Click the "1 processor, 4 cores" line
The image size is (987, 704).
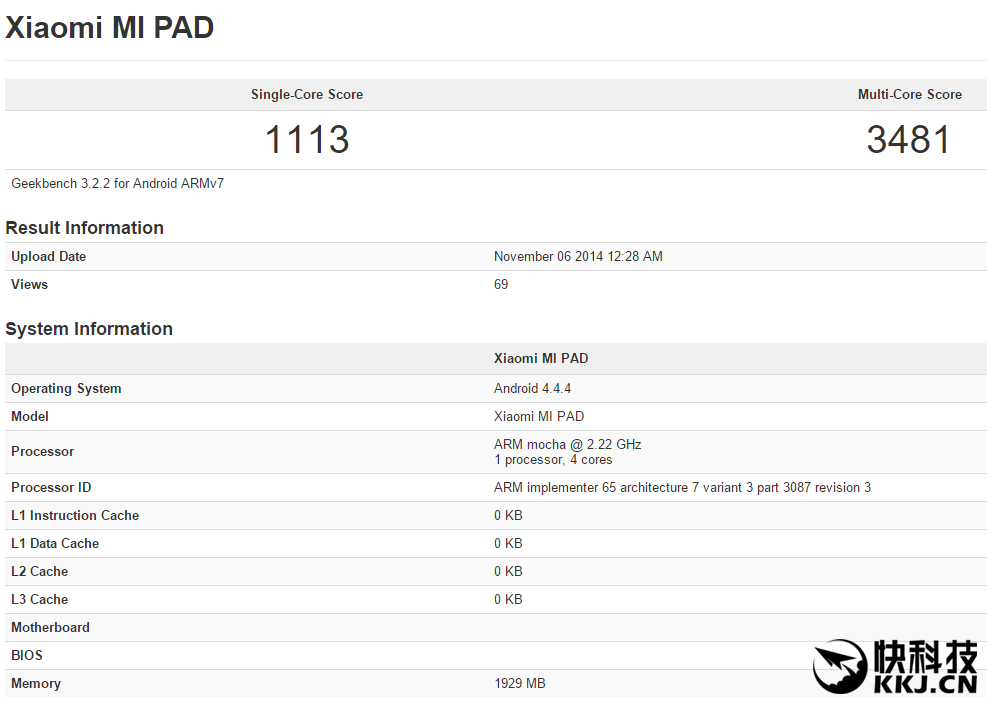coord(553,460)
